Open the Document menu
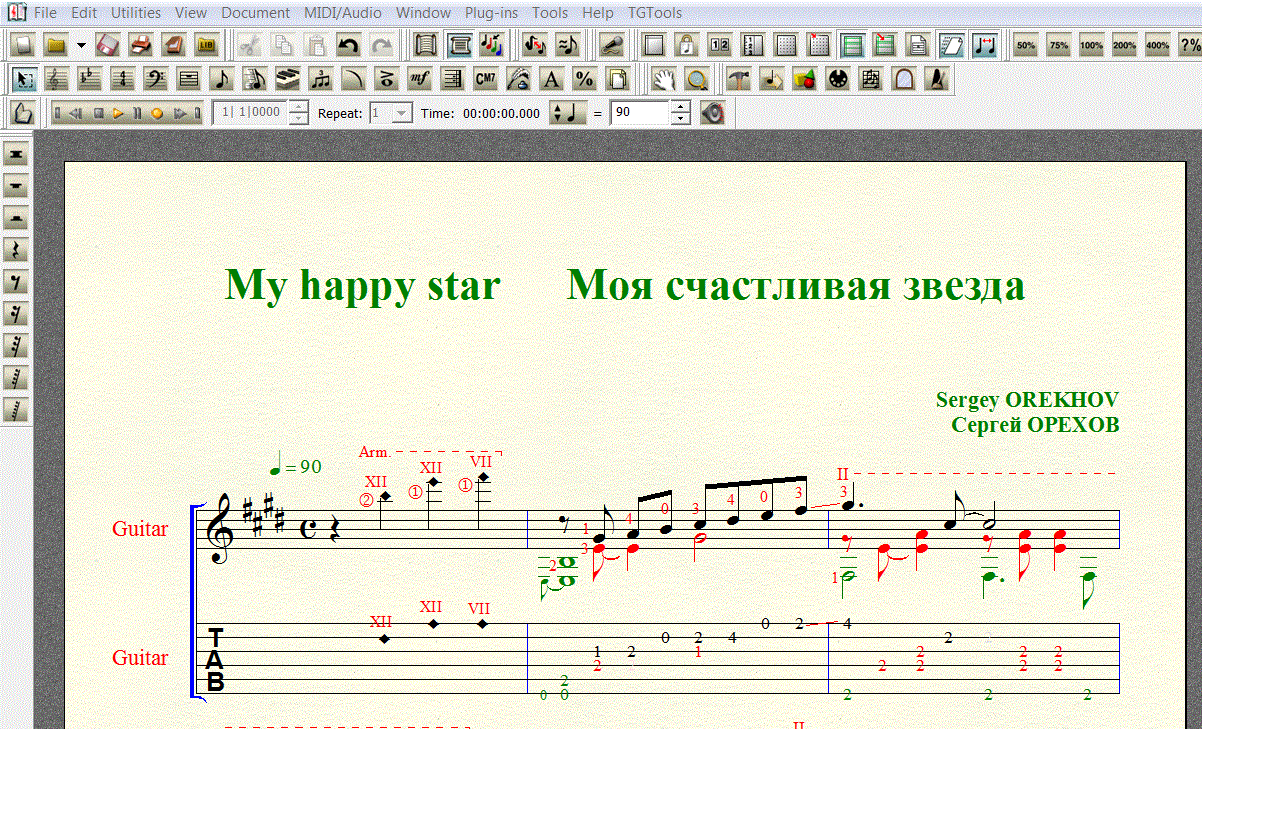The width and height of the screenshot is (1274, 817). tap(256, 13)
